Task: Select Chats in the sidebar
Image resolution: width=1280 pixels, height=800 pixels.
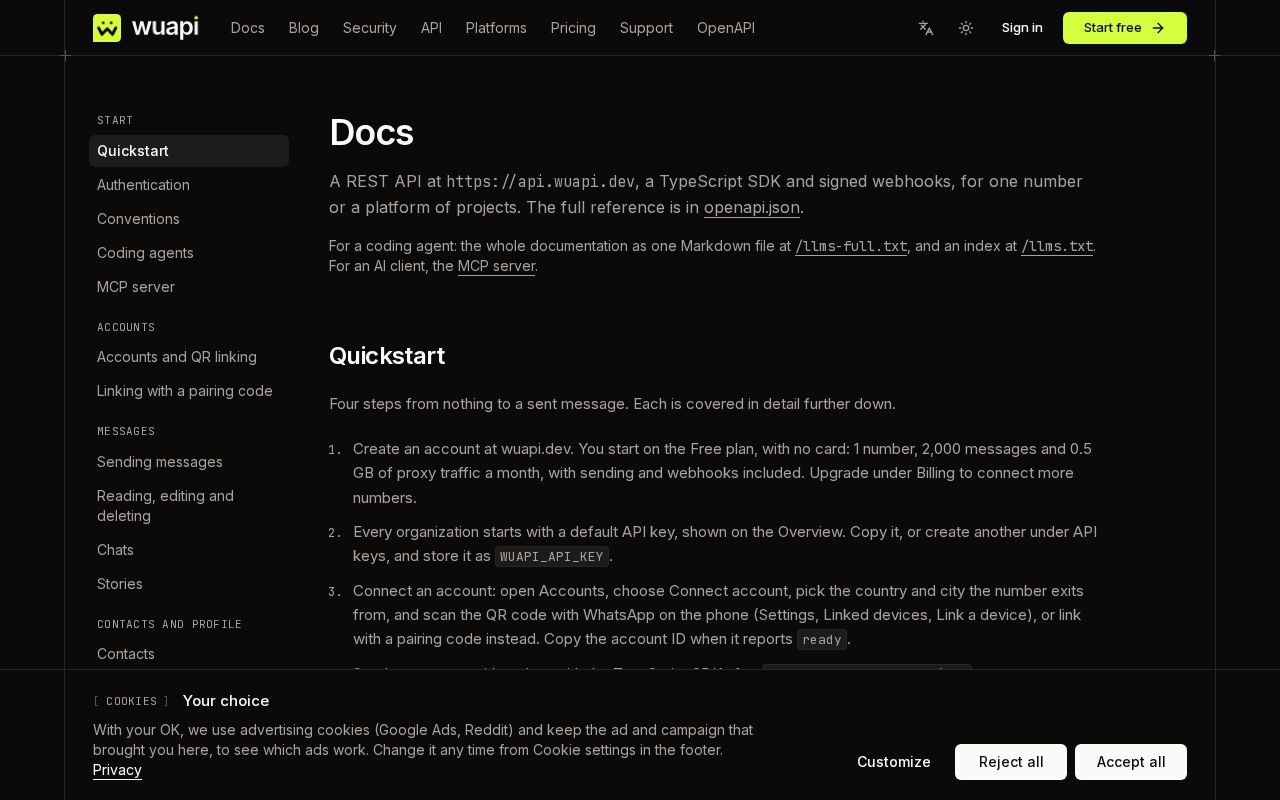Action: point(189,550)
